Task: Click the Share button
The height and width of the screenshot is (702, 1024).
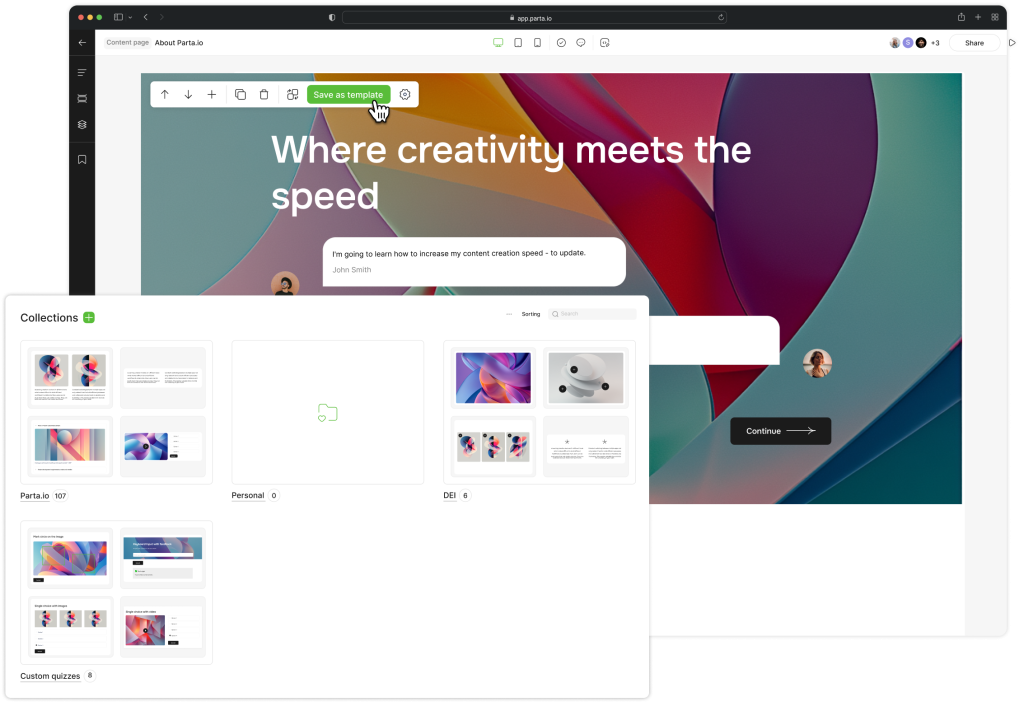Action: point(974,43)
